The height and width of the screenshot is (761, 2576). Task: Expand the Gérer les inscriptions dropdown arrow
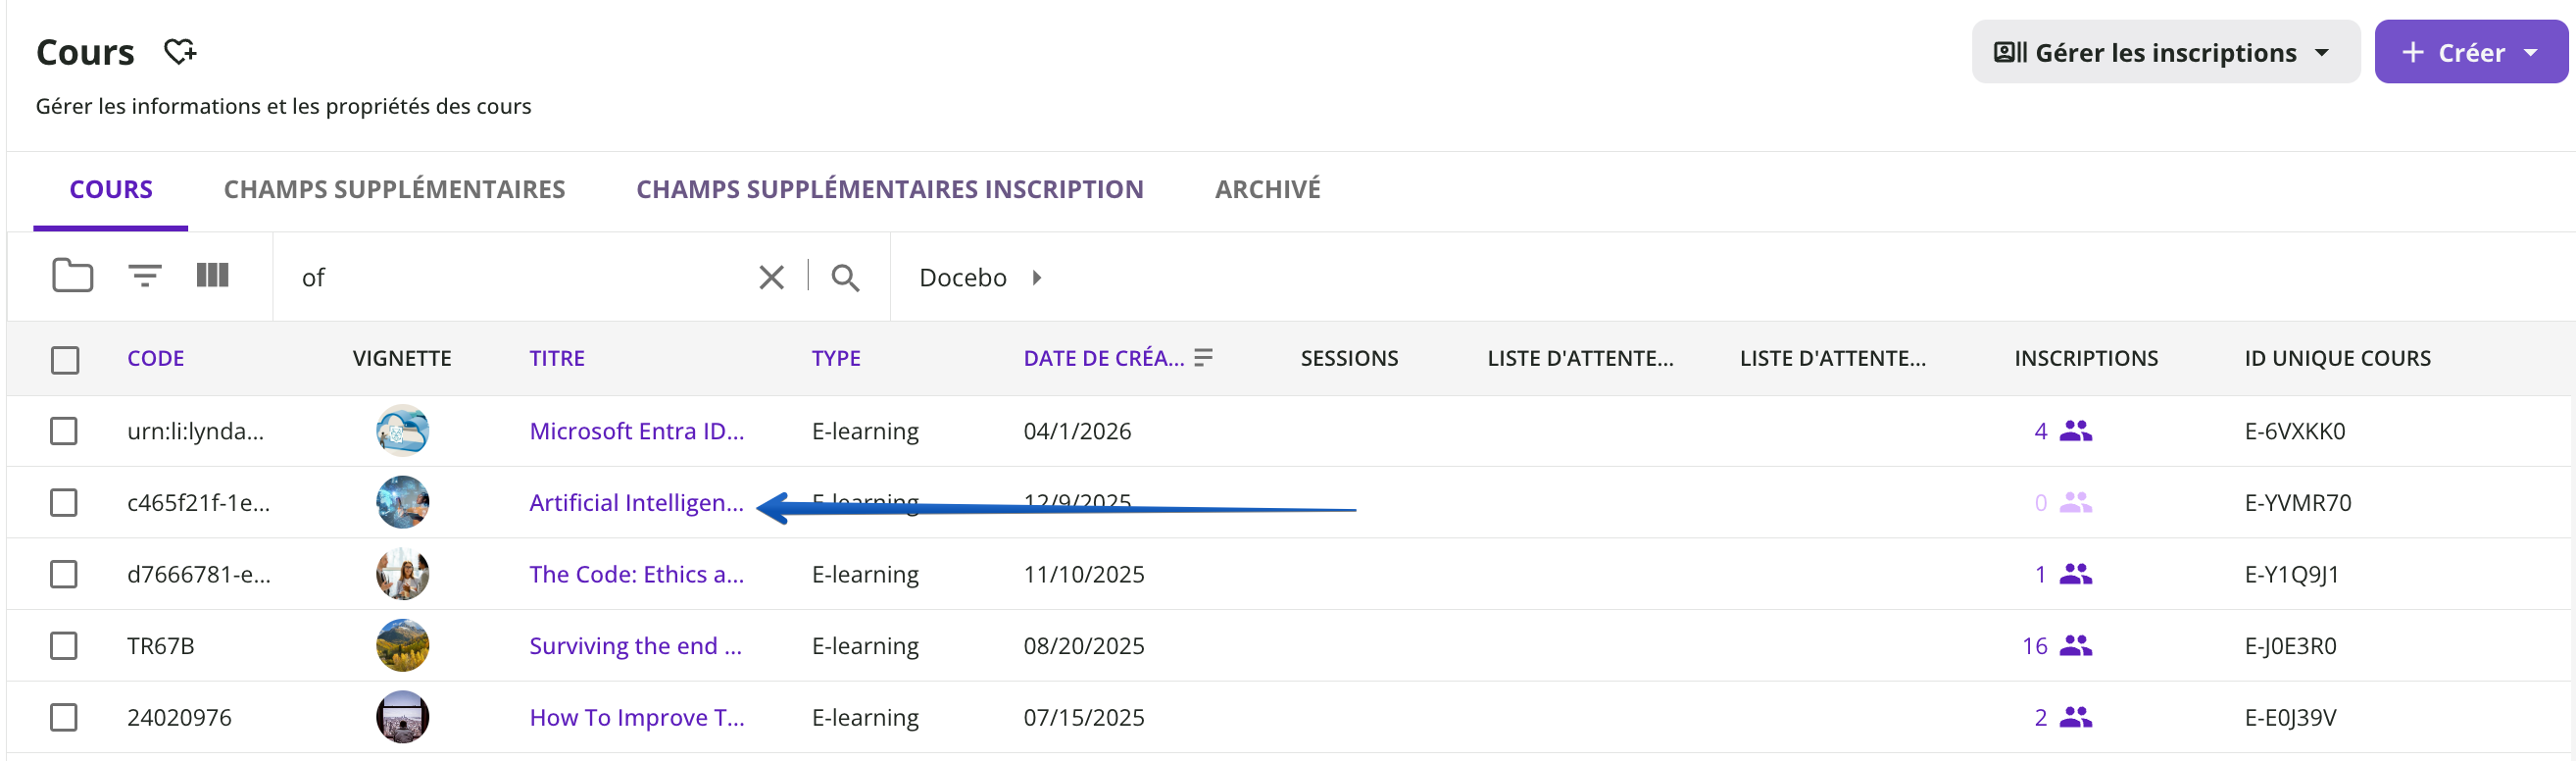pos(2322,52)
